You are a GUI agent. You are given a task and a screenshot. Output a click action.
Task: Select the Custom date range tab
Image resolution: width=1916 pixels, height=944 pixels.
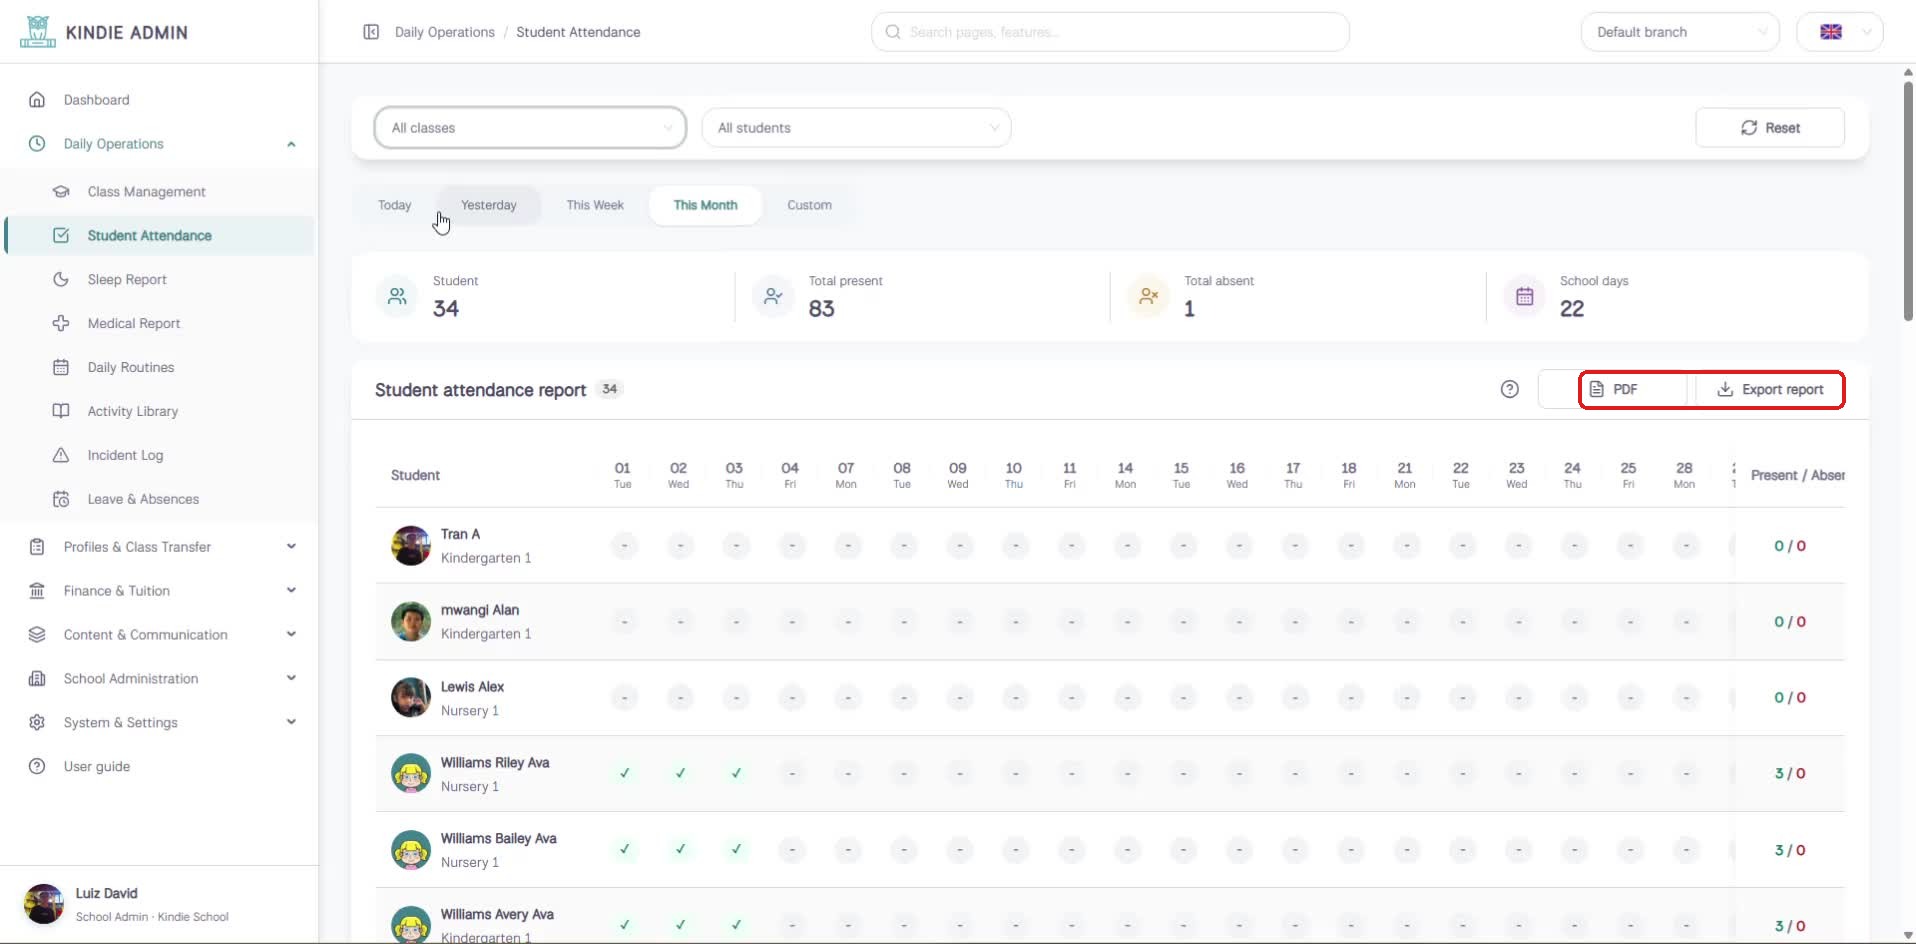809,205
